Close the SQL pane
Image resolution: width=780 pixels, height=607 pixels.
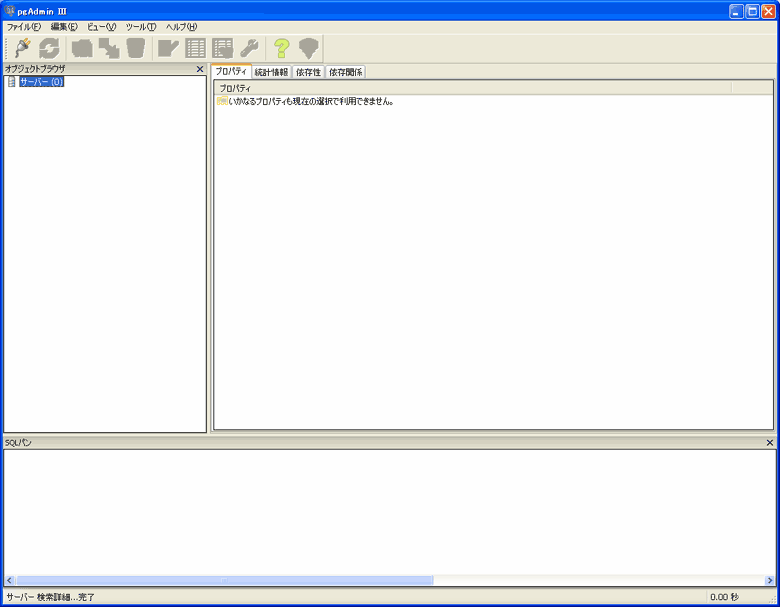[x=769, y=442]
